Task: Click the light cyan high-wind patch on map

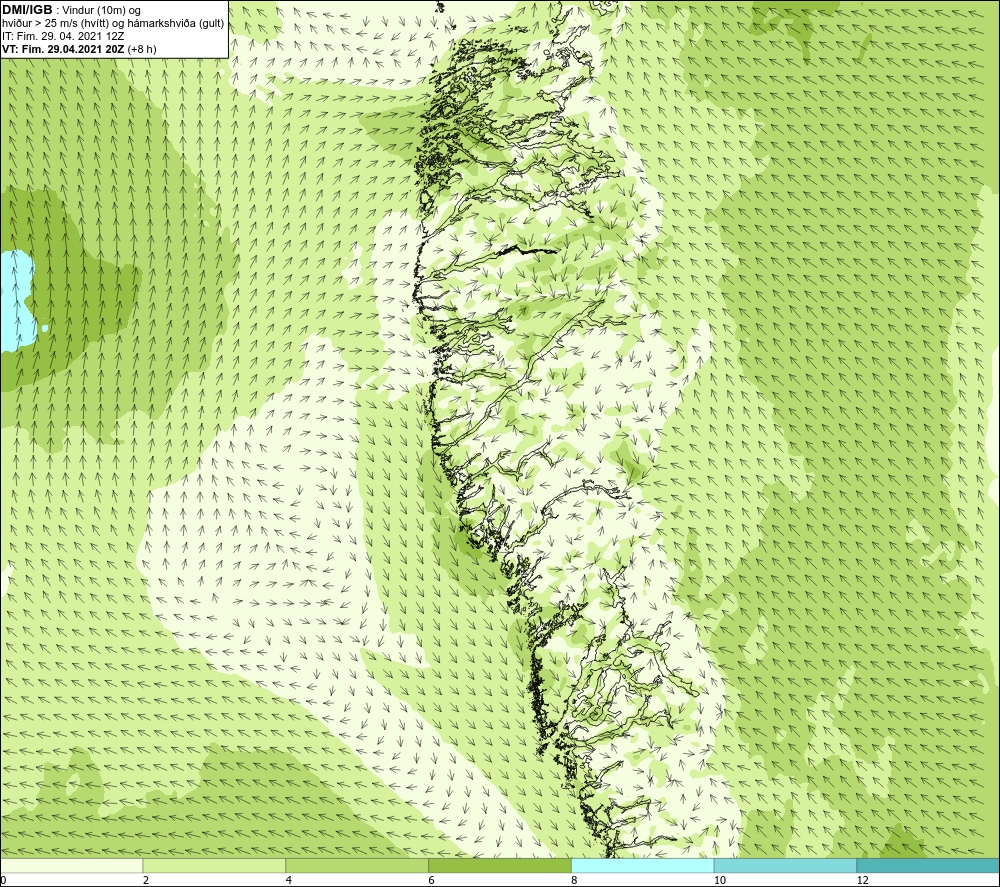Action: 17,300
